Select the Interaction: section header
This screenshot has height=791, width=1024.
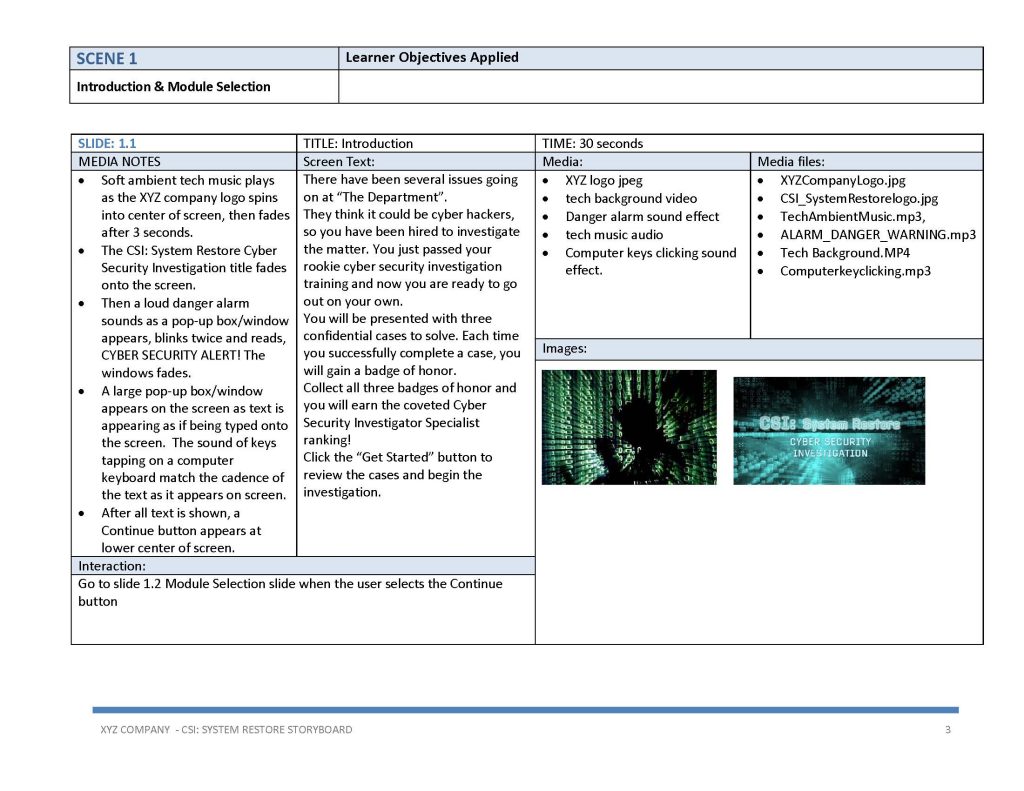point(112,566)
